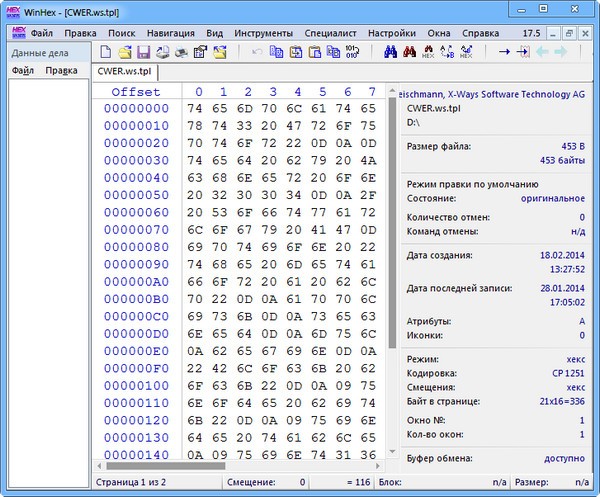The width and height of the screenshot is (600, 497).
Task: Save the file with the floppy disk icon
Action: click(x=144, y=51)
